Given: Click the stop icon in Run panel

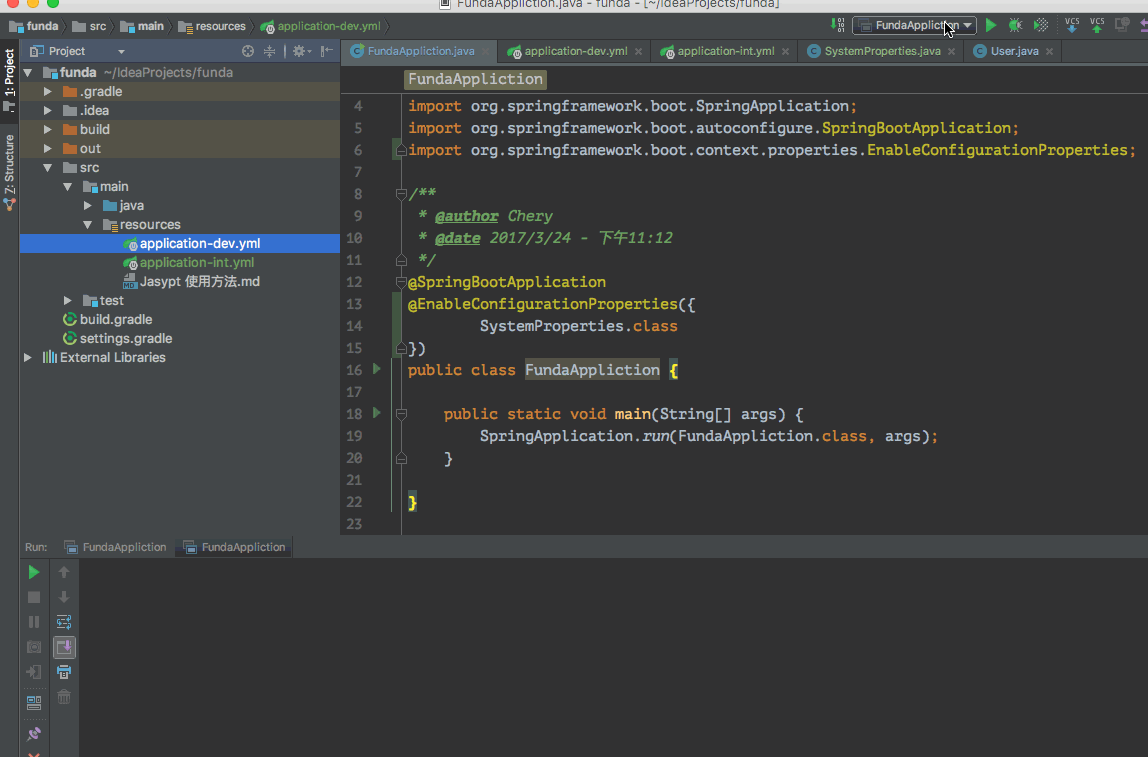Looking at the screenshot, I should point(34,597).
